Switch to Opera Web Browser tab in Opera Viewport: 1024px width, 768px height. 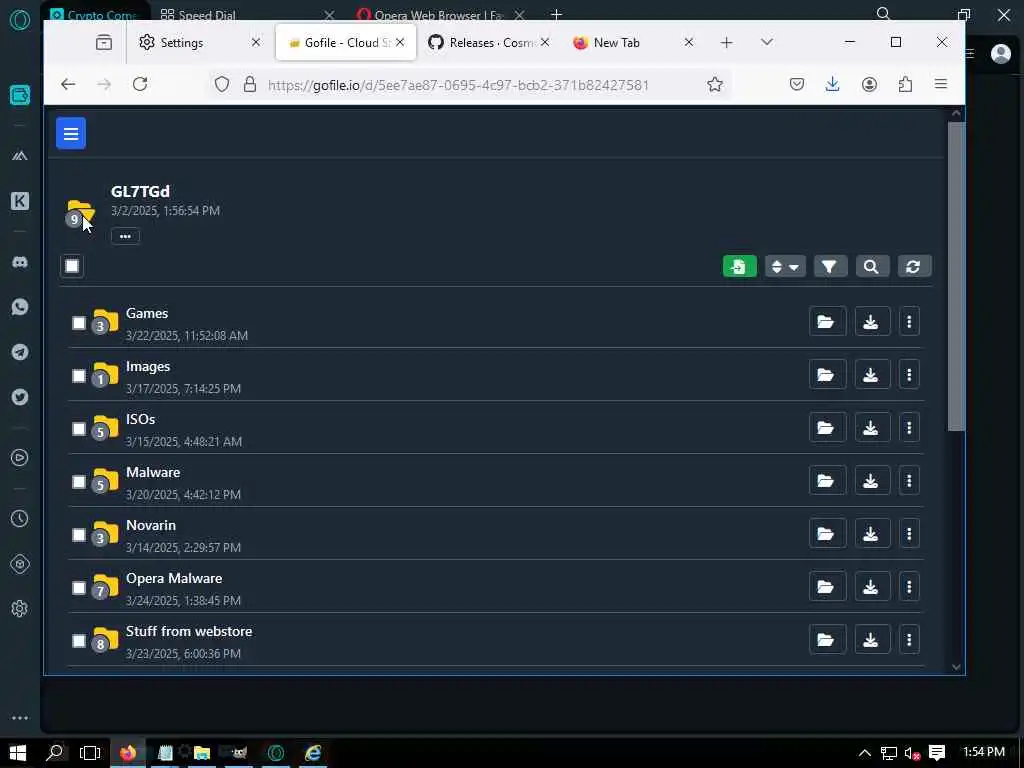(x=441, y=14)
